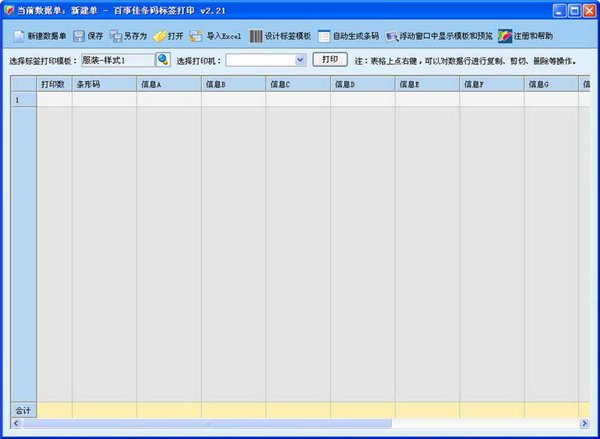Image resolution: width=600 pixels, height=439 pixels.
Task: Open a data file via 打开 icon
Action: point(159,36)
